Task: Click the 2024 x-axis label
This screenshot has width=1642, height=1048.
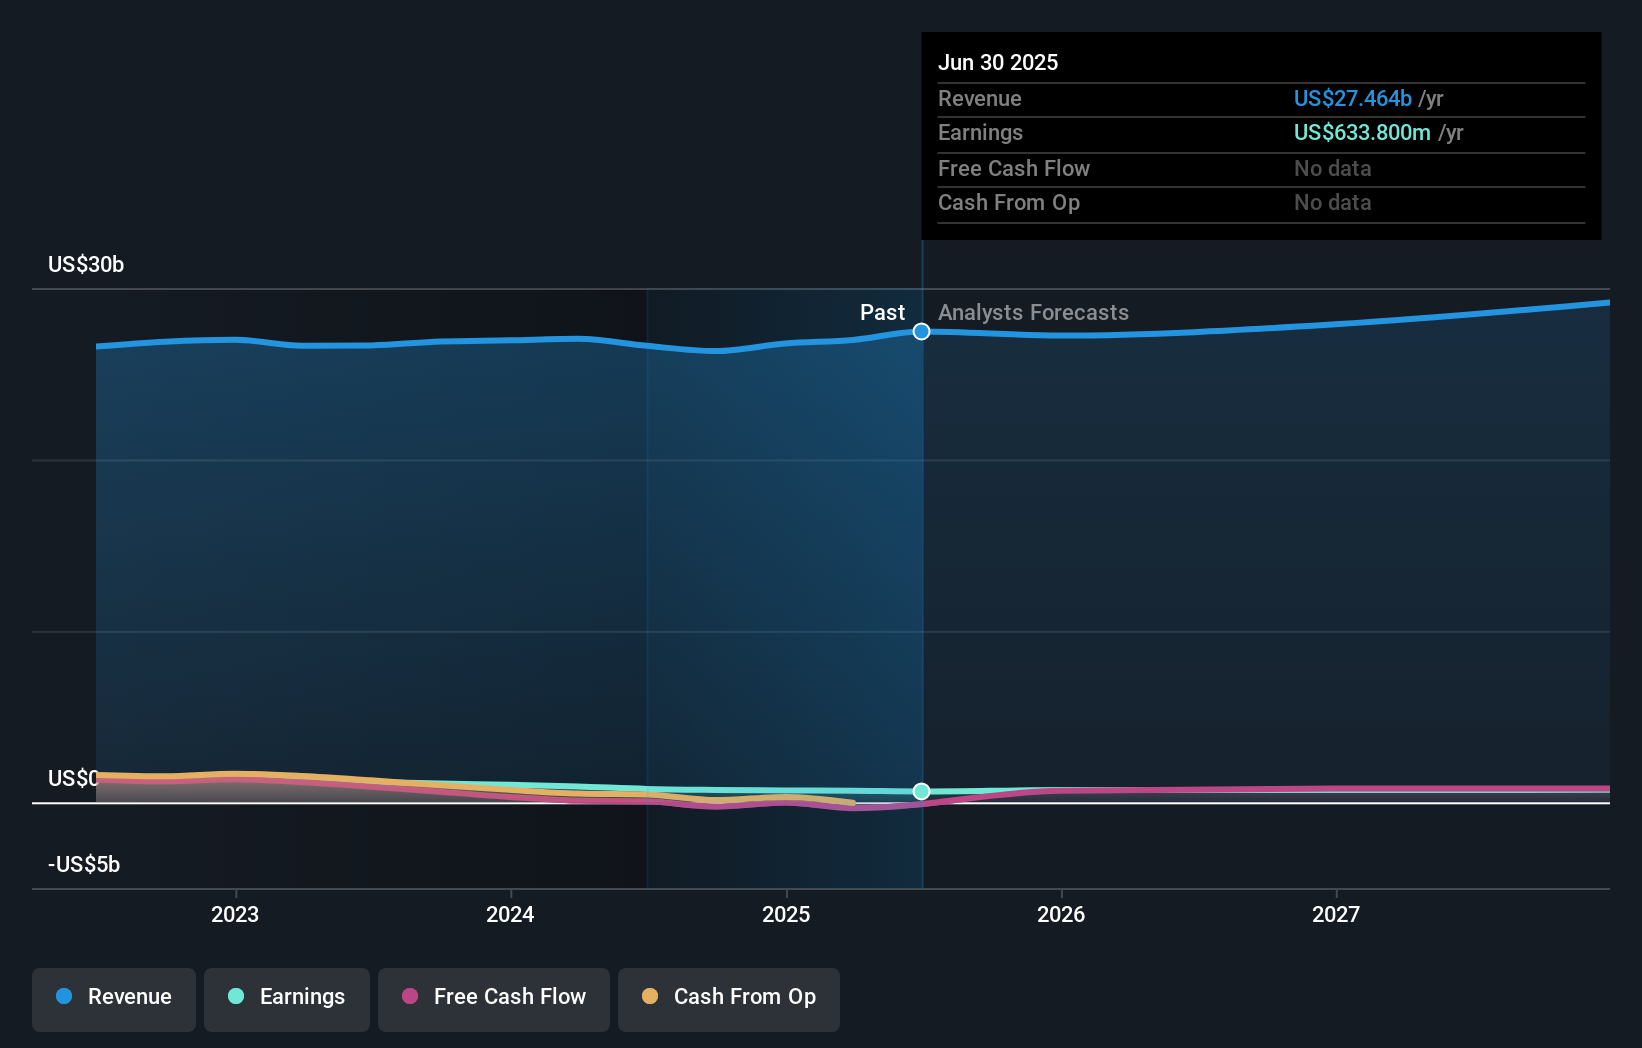Action: 510,914
